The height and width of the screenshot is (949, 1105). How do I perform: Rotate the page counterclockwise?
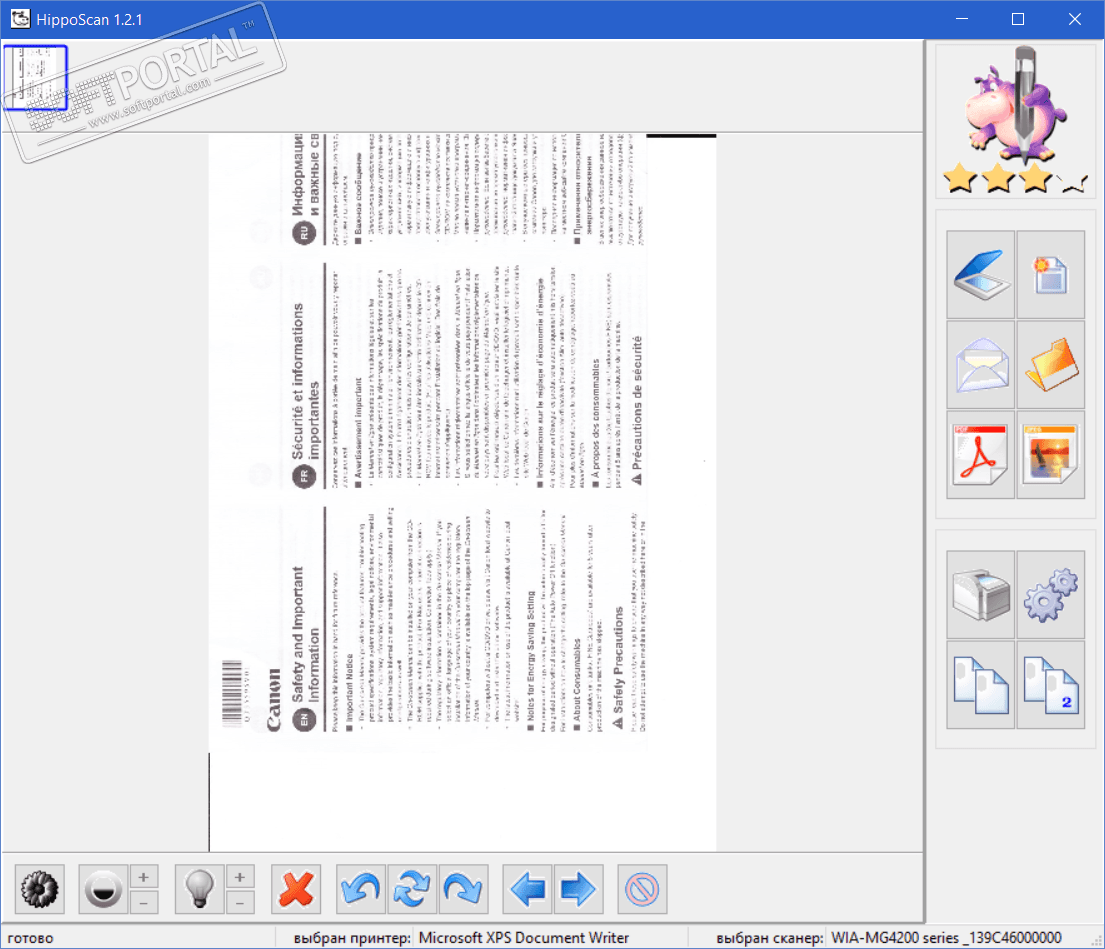[x=361, y=889]
